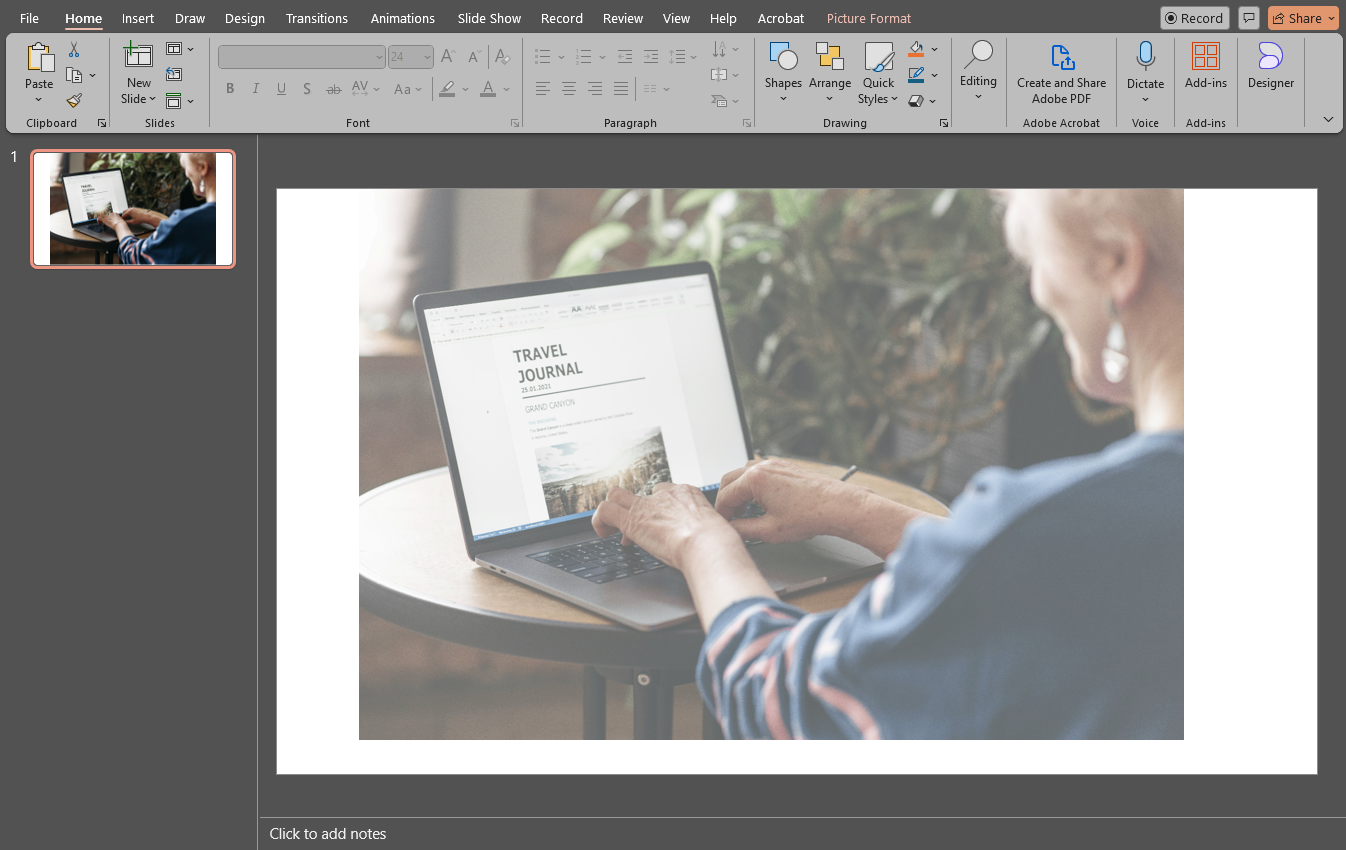Open the Add-ins icon

[1206, 56]
